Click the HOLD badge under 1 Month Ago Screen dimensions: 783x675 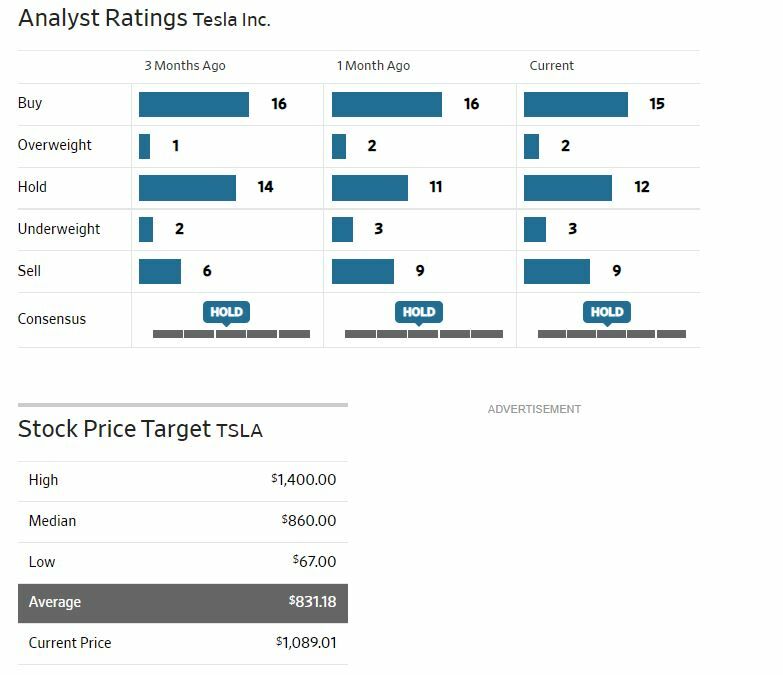[x=418, y=312]
